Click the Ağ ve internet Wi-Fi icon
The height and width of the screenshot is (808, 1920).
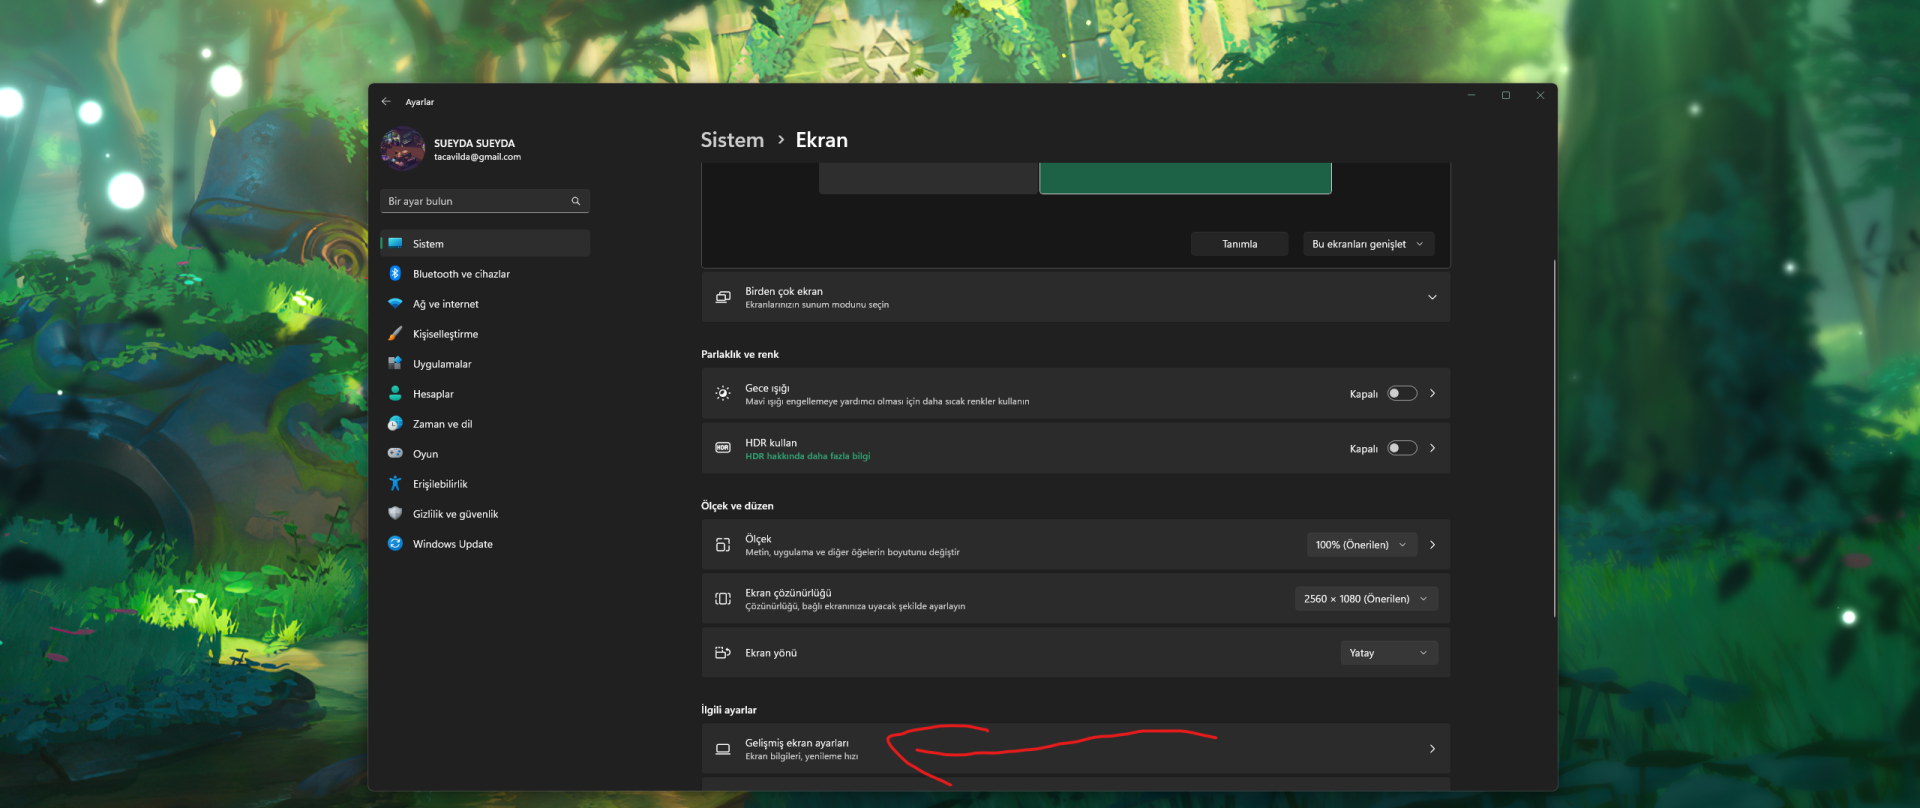pyautogui.click(x=395, y=303)
